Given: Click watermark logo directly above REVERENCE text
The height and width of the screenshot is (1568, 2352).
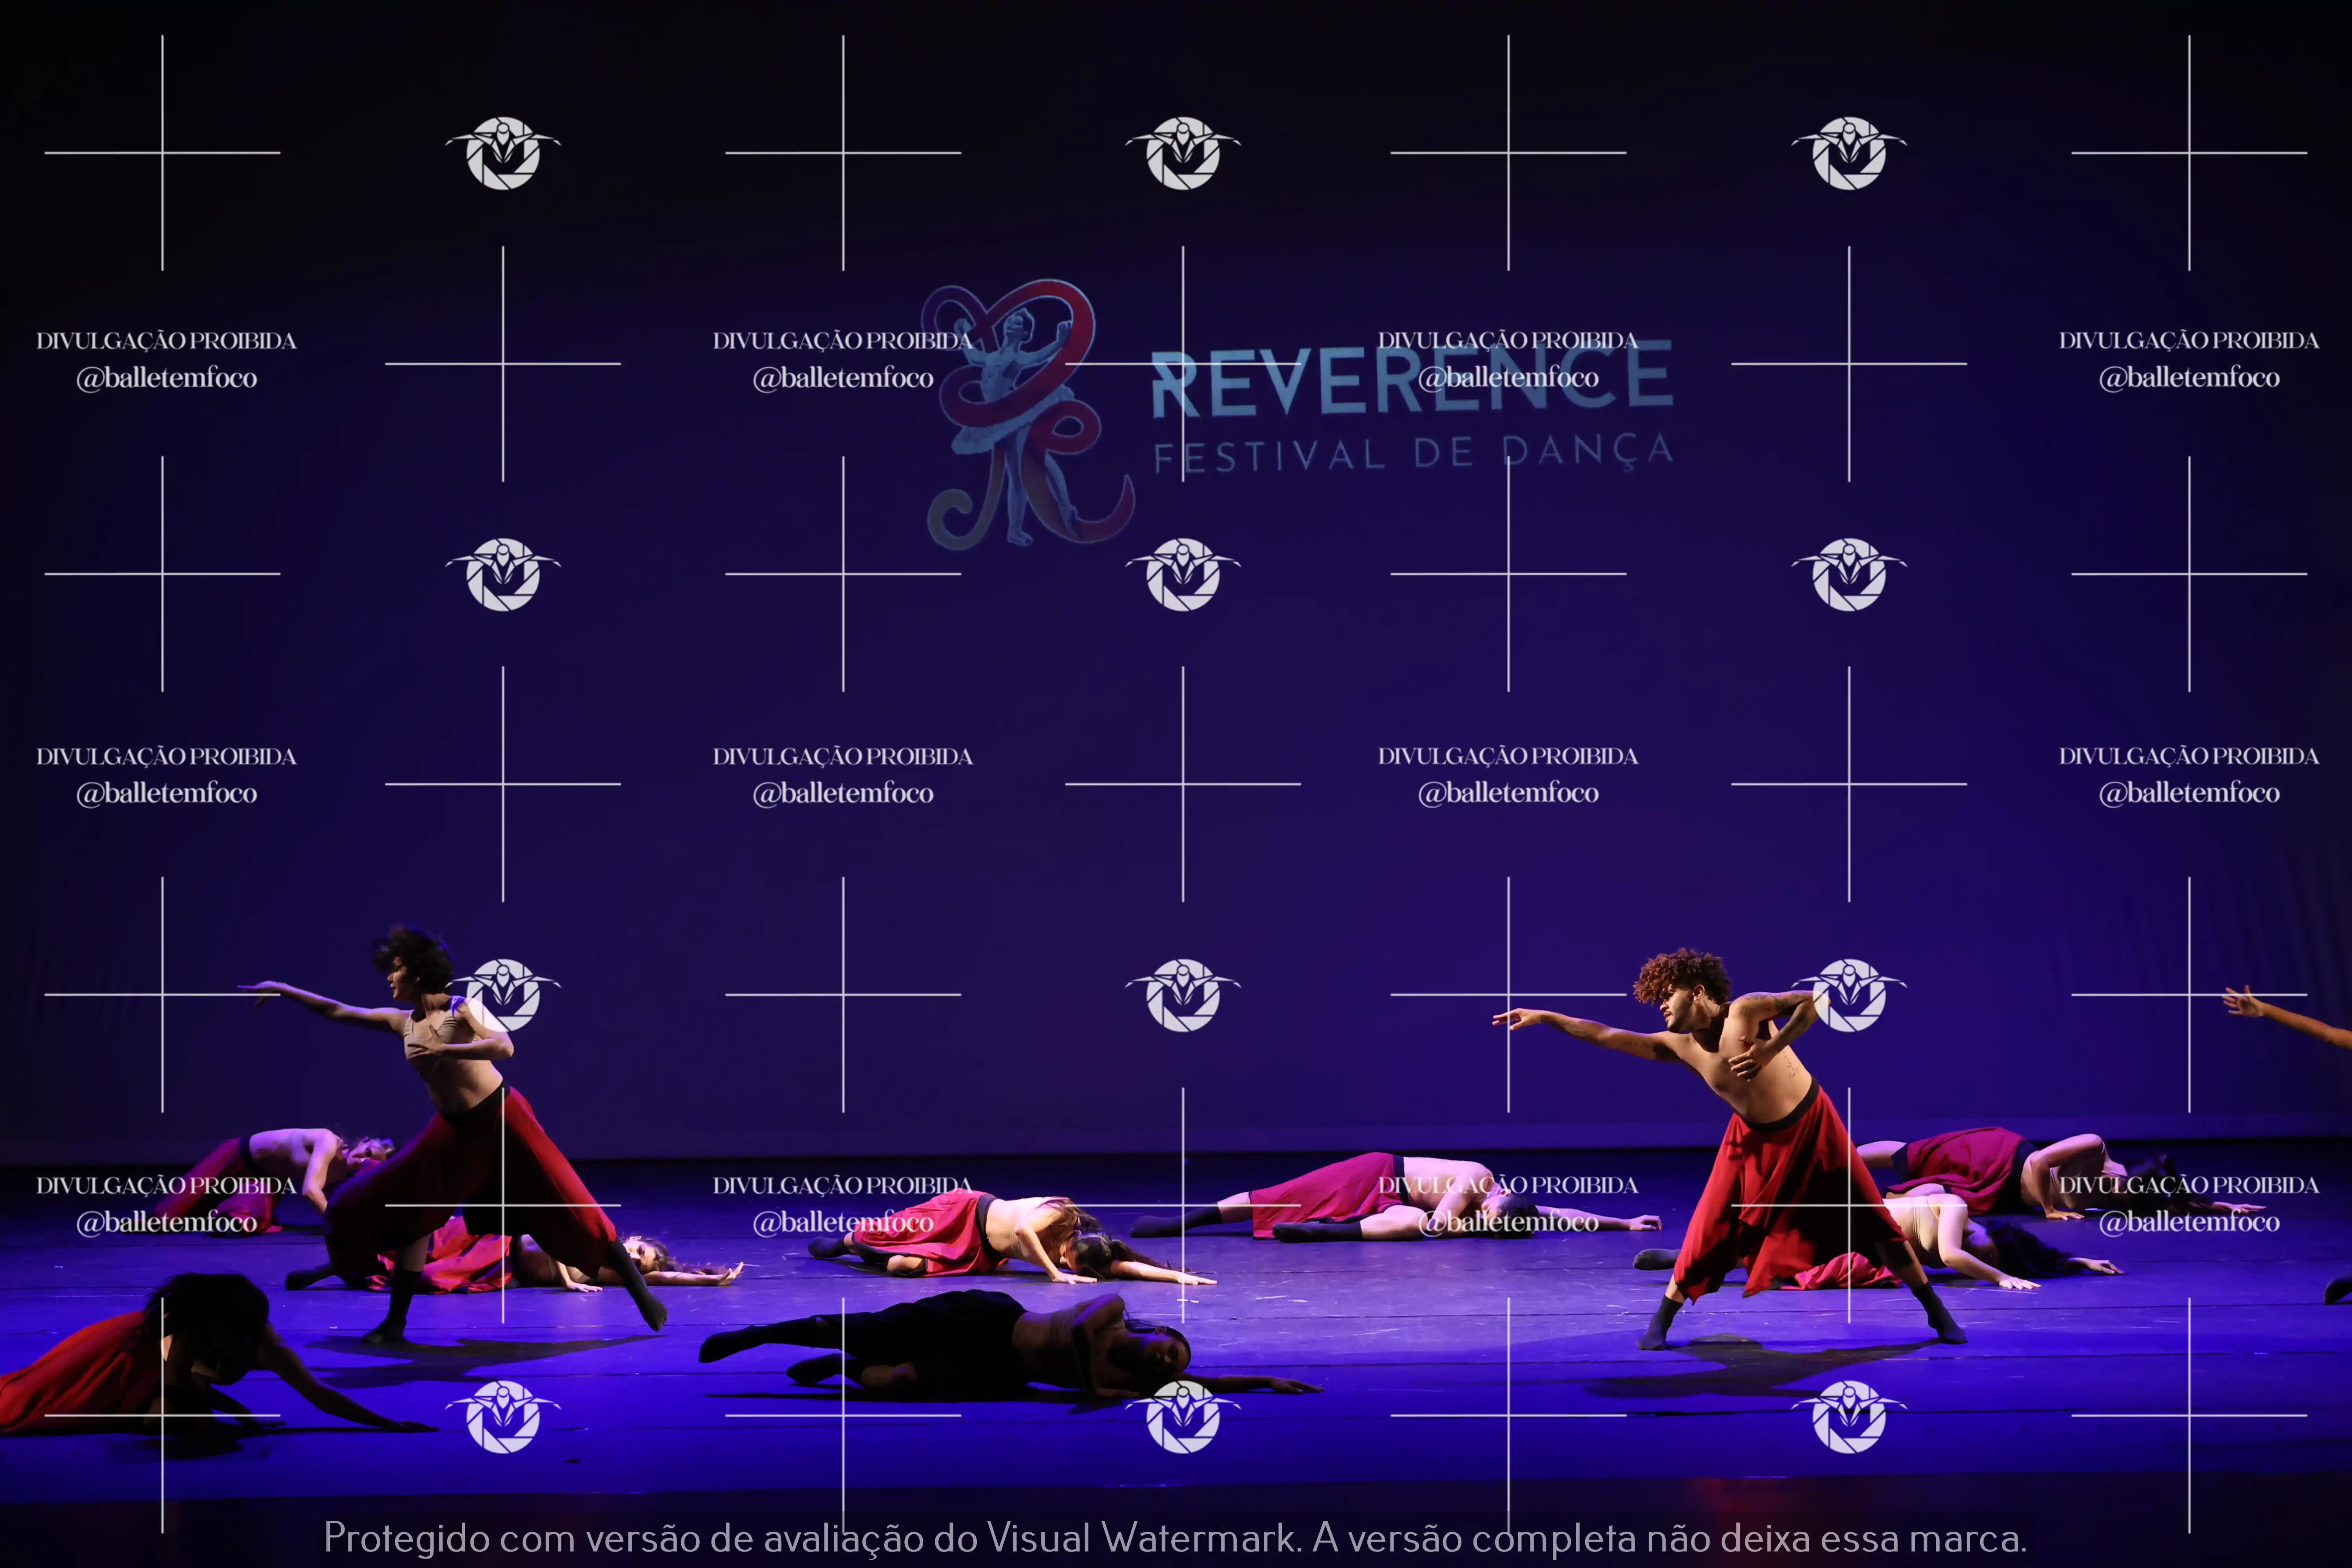Looking at the screenshot, I should pos(1183,153).
